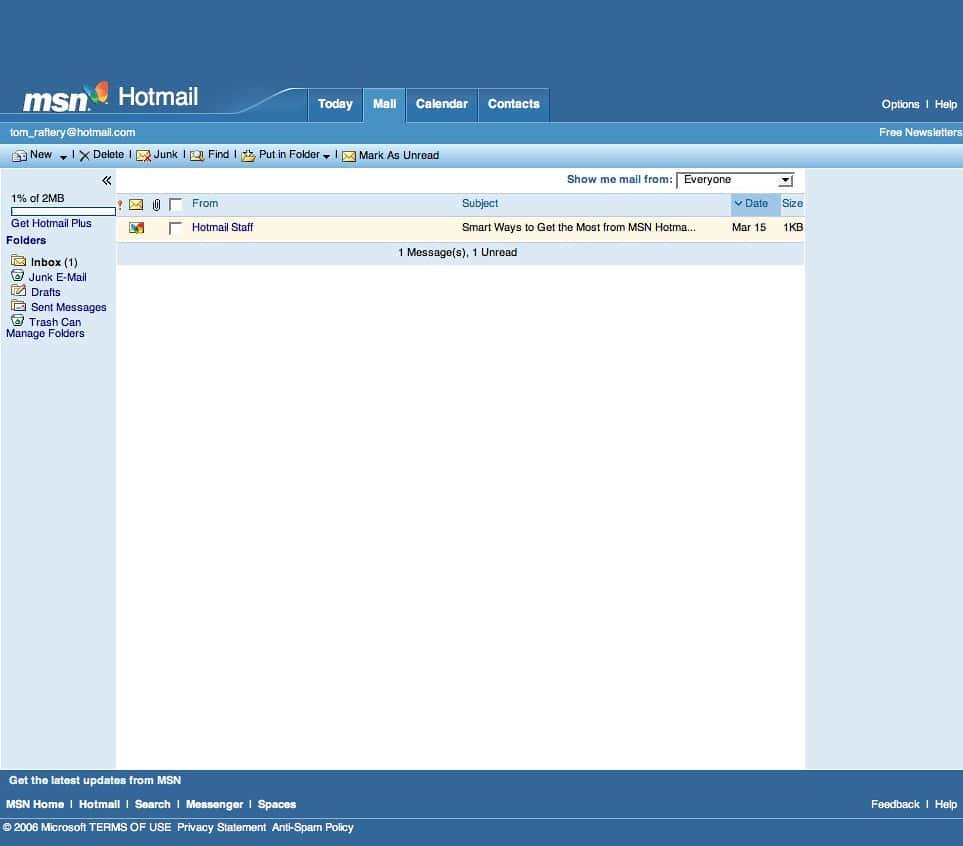Click the storage usage progress bar
The width and height of the screenshot is (963, 846).
63,211
